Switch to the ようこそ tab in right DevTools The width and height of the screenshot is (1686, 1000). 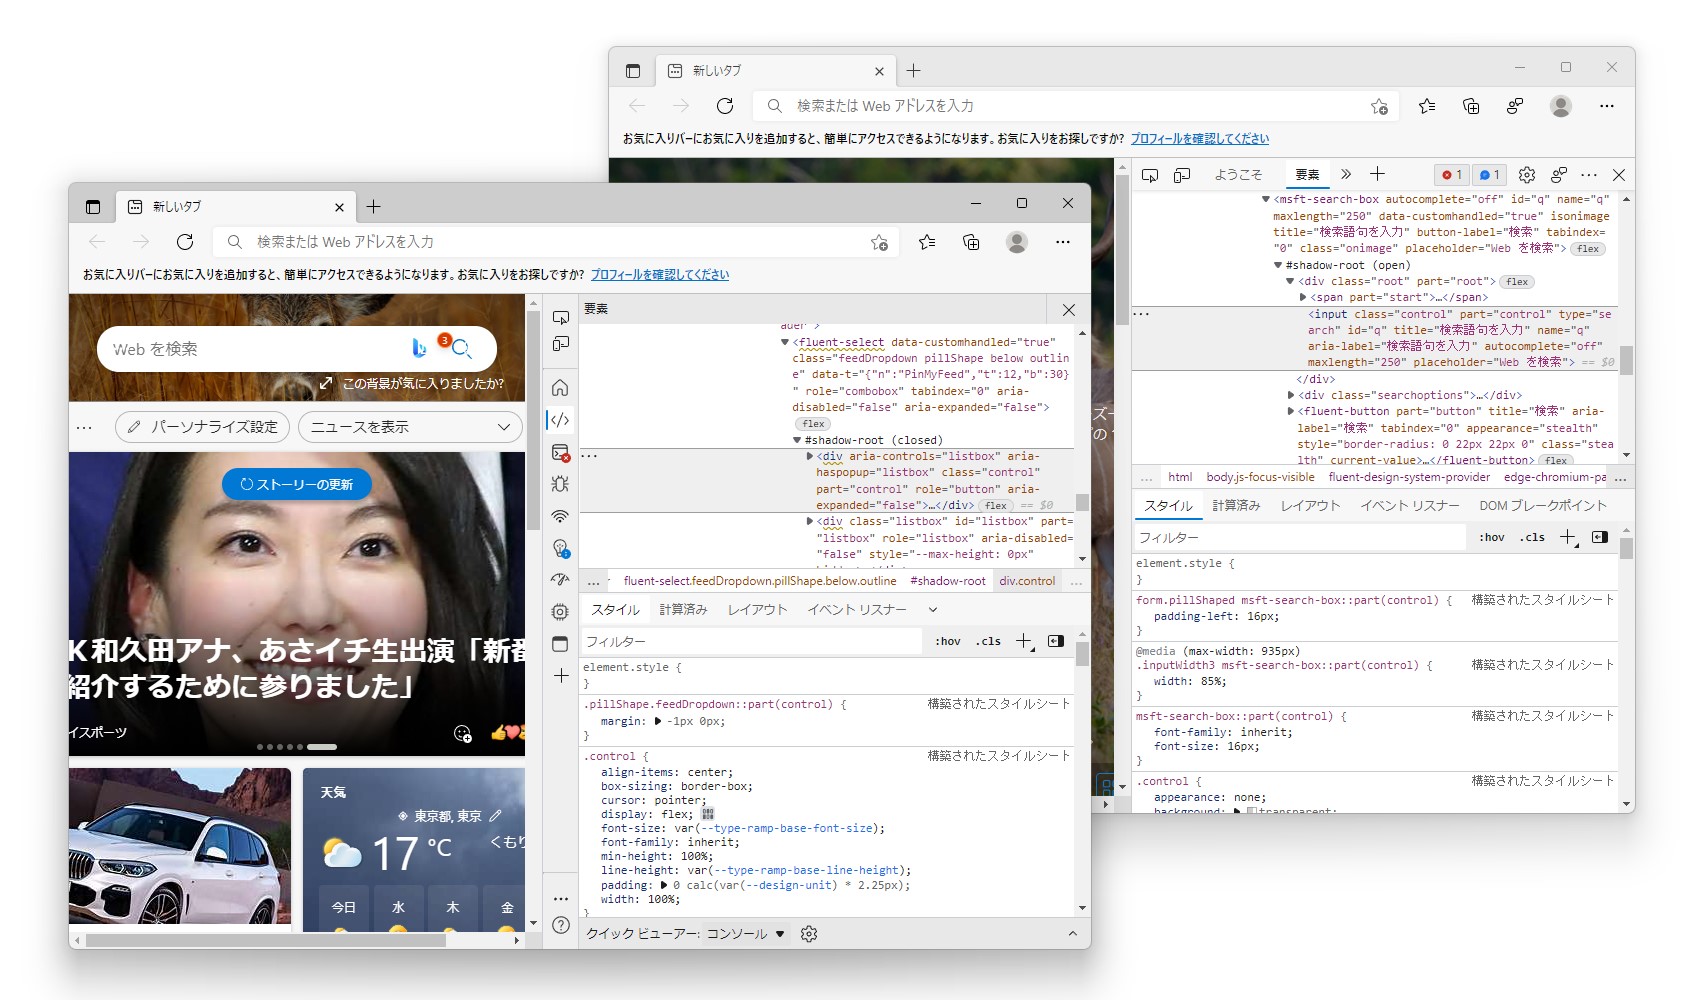point(1238,174)
